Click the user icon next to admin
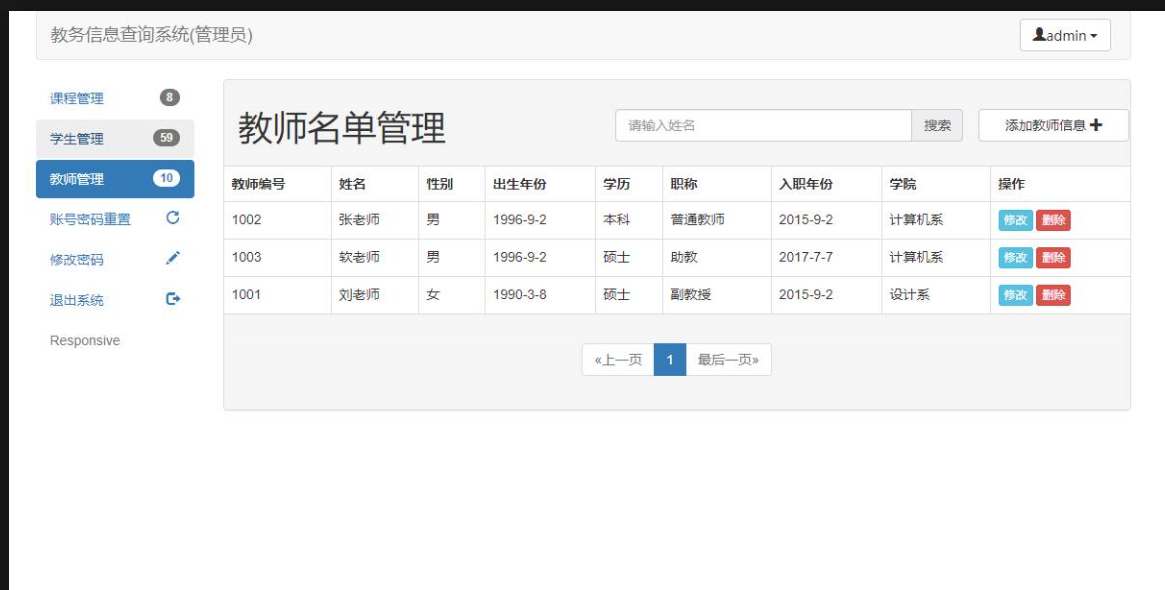Image resolution: width=1165 pixels, height=590 pixels. (x=1039, y=34)
